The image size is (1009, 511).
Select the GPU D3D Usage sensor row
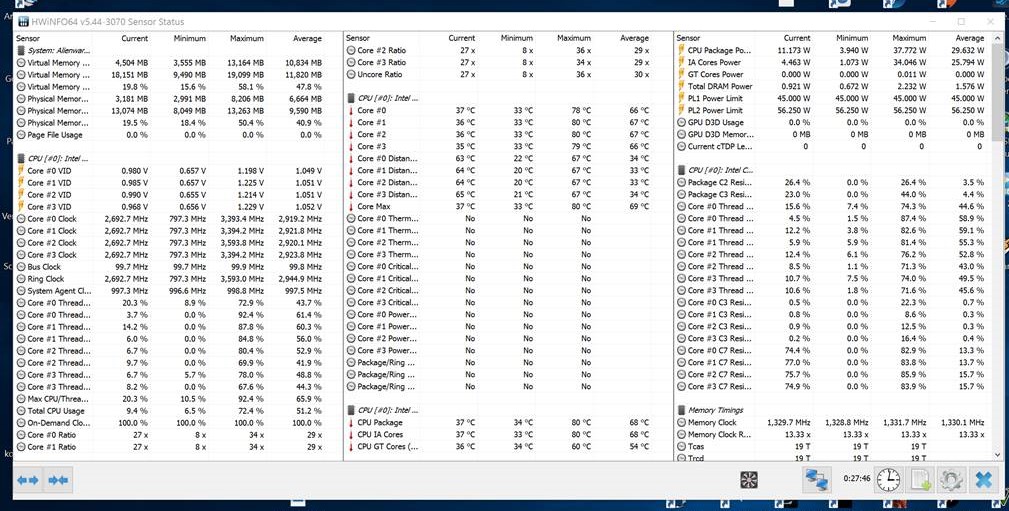[x=716, y=122]
